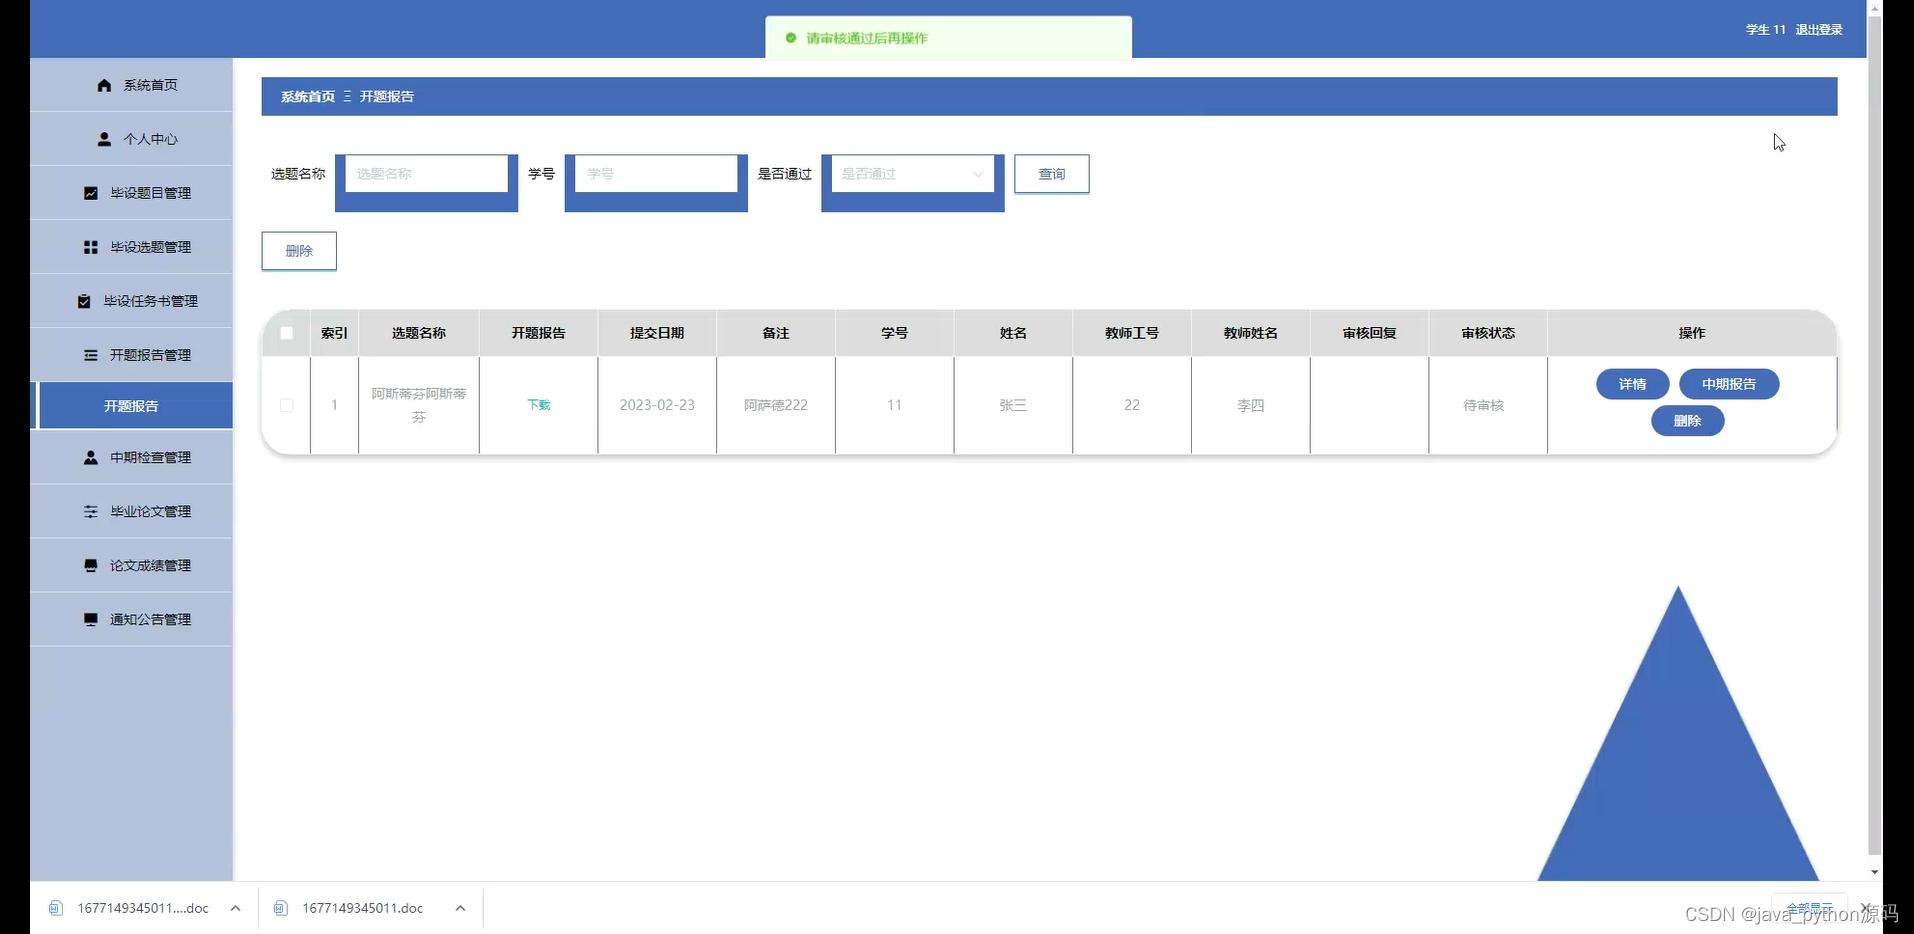Click the date cell 2023-02-23
This screenshot has width=1914, height=934.
657,405
